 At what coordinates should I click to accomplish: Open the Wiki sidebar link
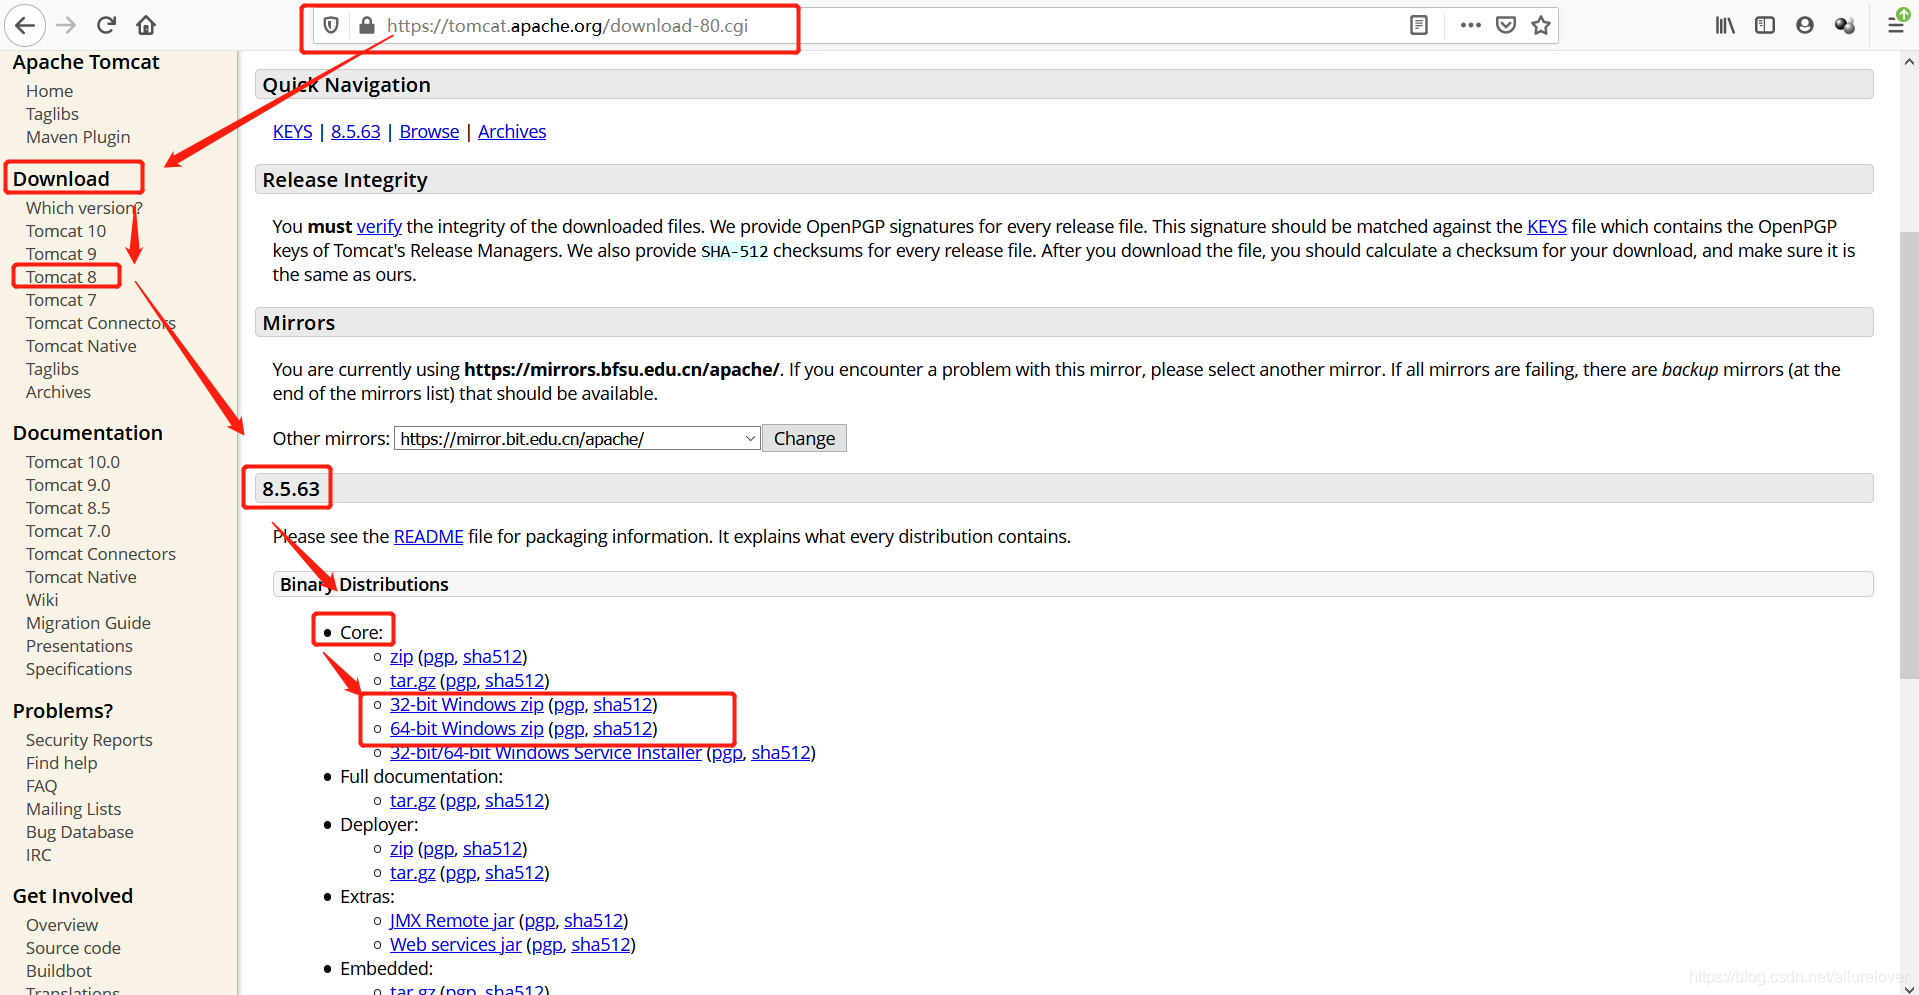pyautogui.click(x=42, y=600)
